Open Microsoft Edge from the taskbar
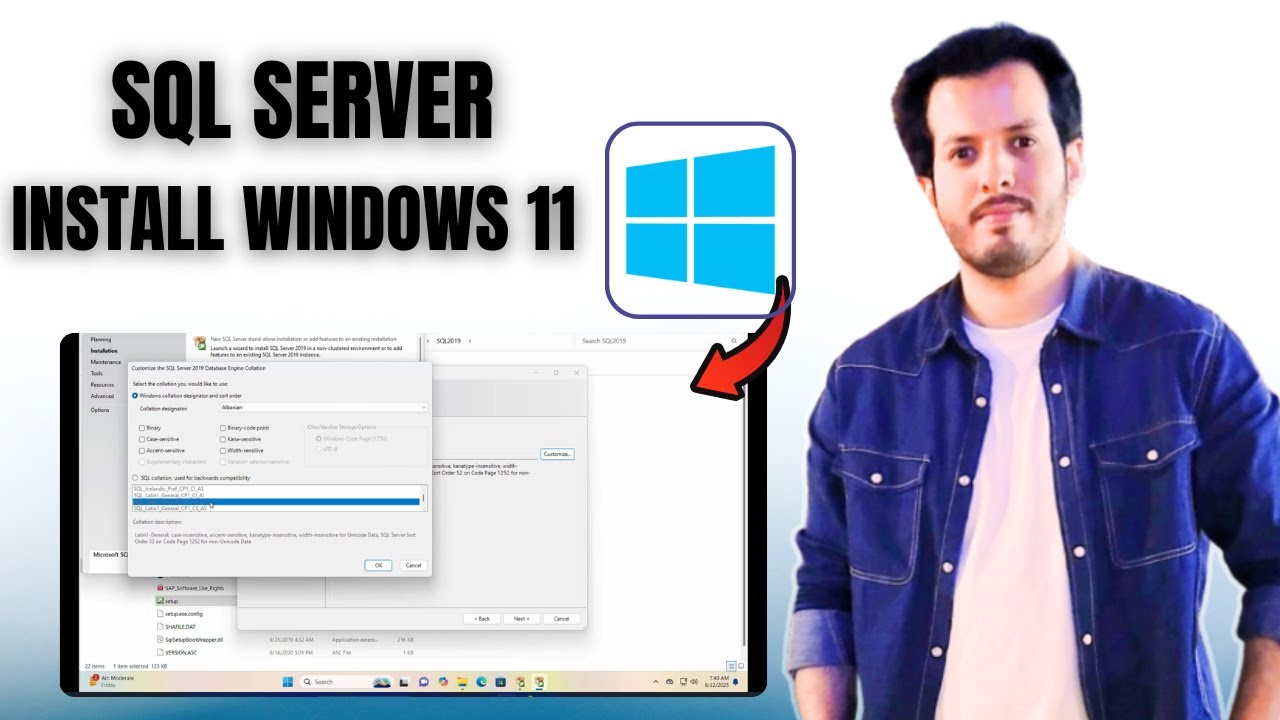The image size is (1280, 720). point(481,682)
